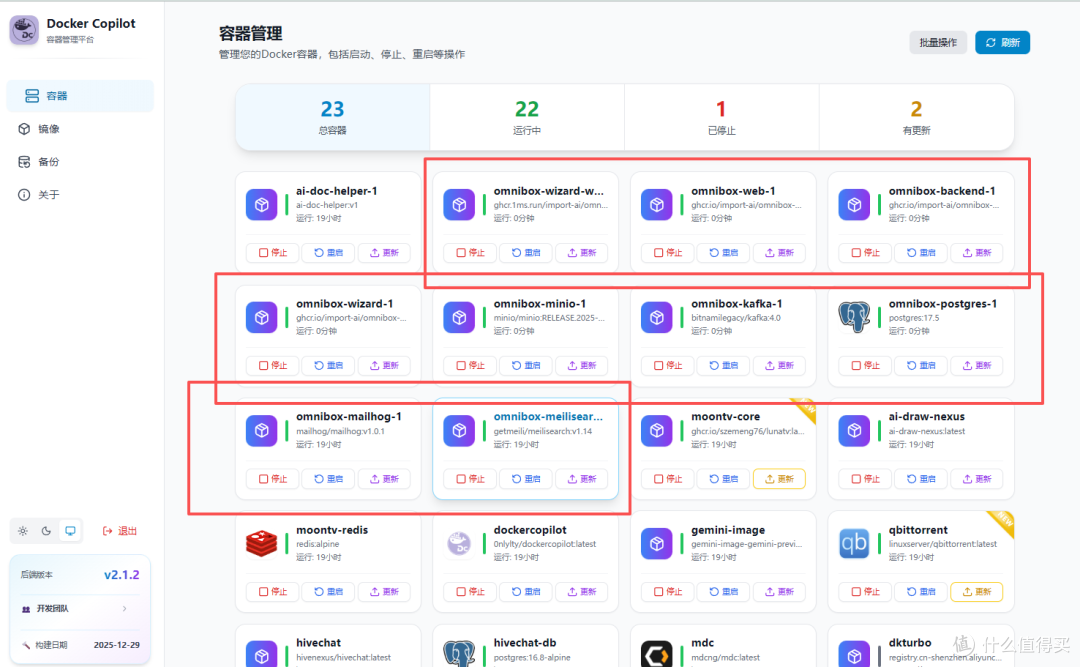Click the mdc container icon
This screenshot has height=667, width=1080.
(656, 654)
